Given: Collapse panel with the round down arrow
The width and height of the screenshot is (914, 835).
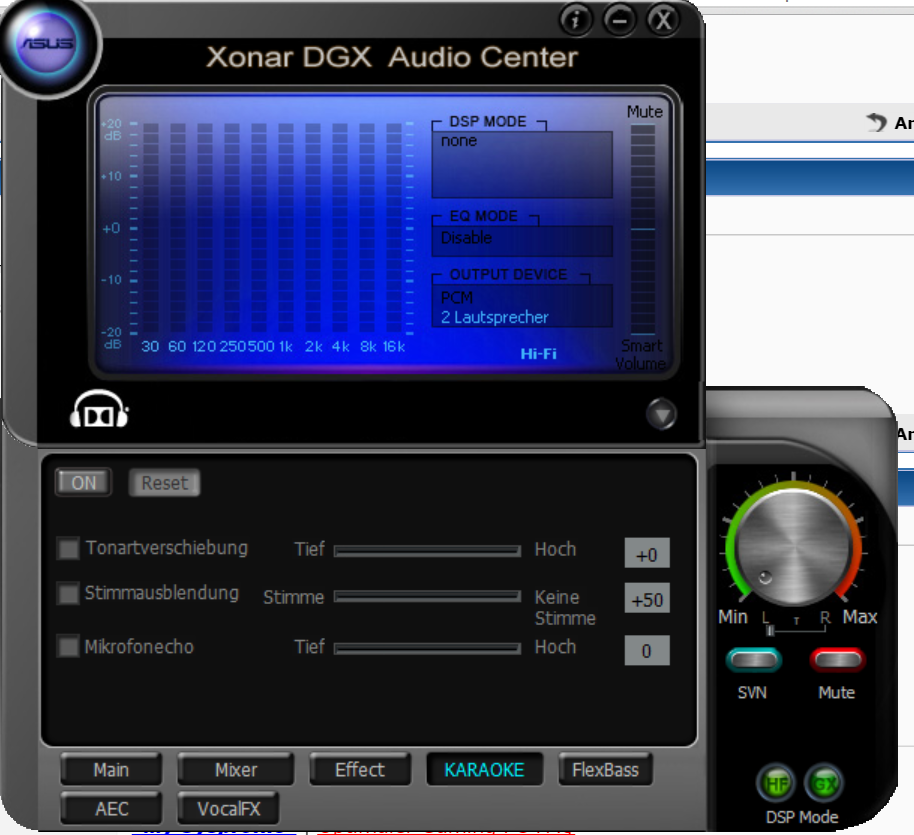Looking at the screenshot, I should [x=662, y=414].
